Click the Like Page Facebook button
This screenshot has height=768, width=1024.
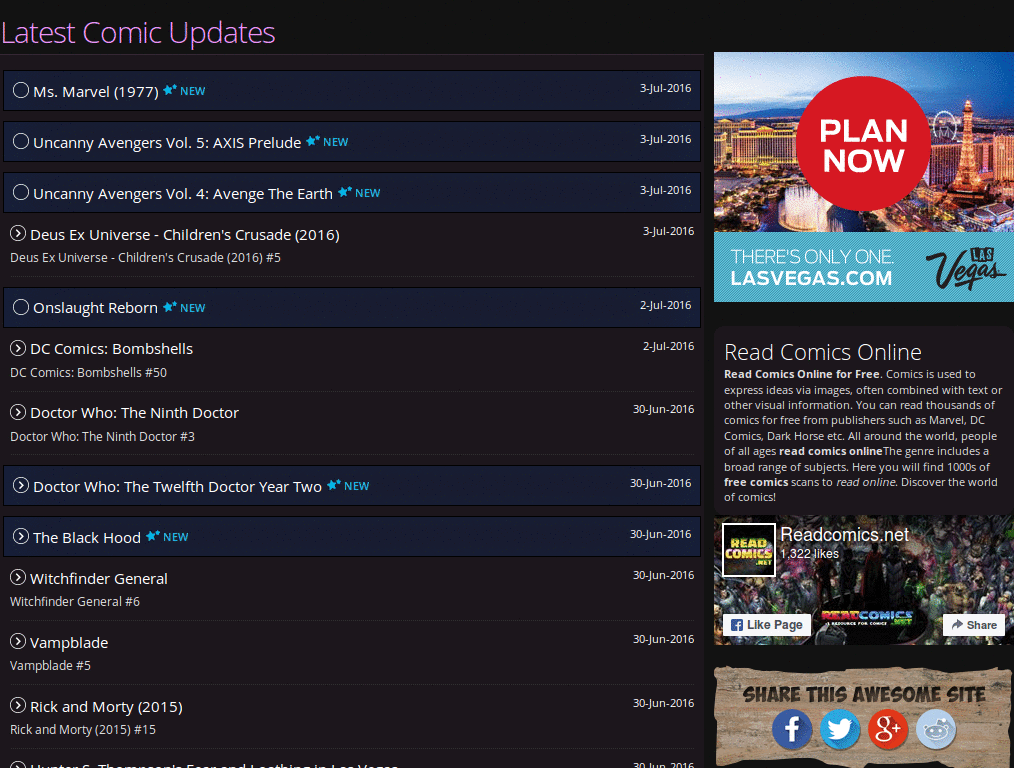click(767, 625)
